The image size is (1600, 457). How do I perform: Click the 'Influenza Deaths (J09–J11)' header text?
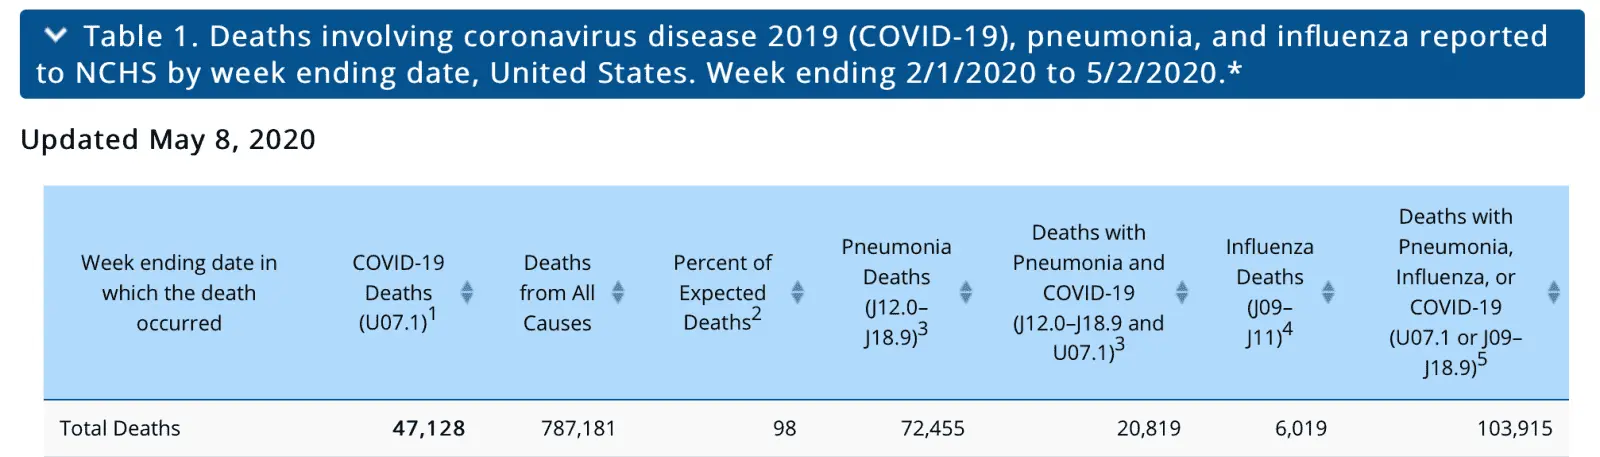click(x=1269, y=292)
